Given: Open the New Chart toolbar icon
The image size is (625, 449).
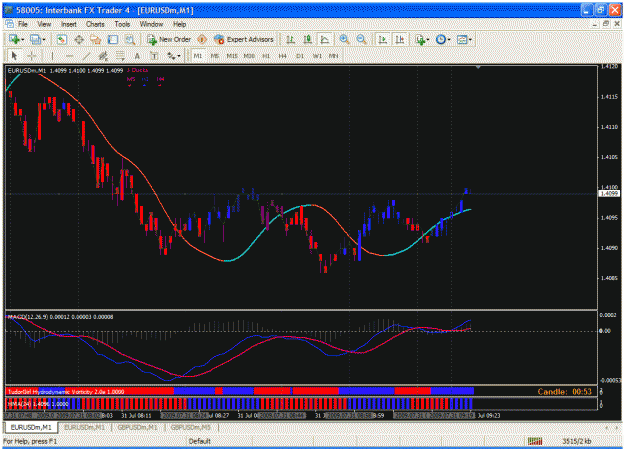Looking at the screenshot, I should [x=14, y=39].
